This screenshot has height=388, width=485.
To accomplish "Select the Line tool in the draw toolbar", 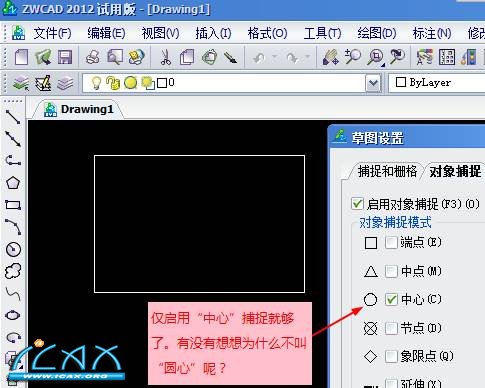I will pos(13,117).
